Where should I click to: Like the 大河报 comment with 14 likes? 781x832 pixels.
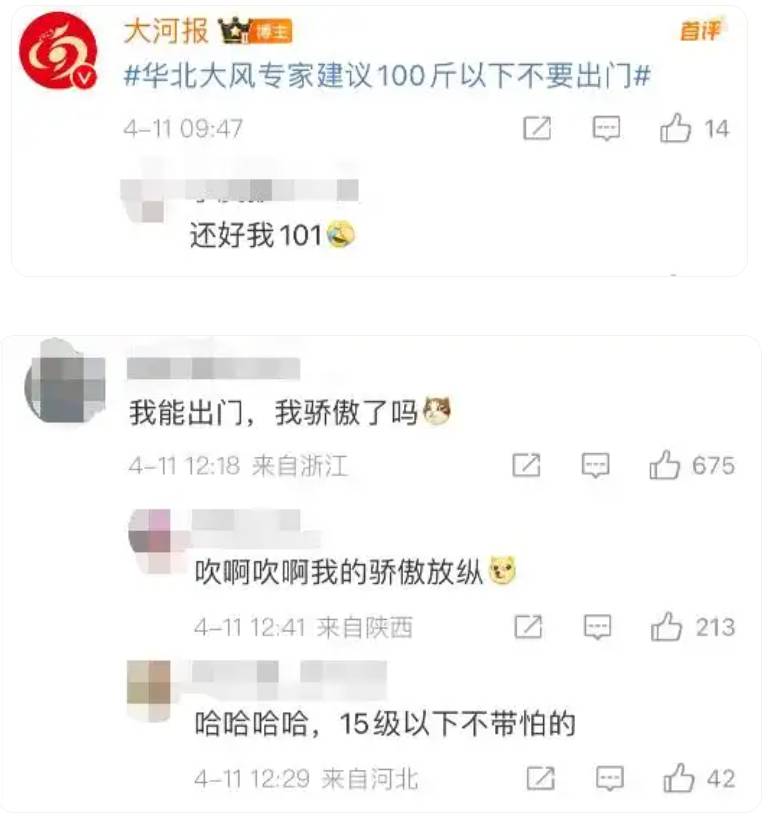[x=695, y=128]
